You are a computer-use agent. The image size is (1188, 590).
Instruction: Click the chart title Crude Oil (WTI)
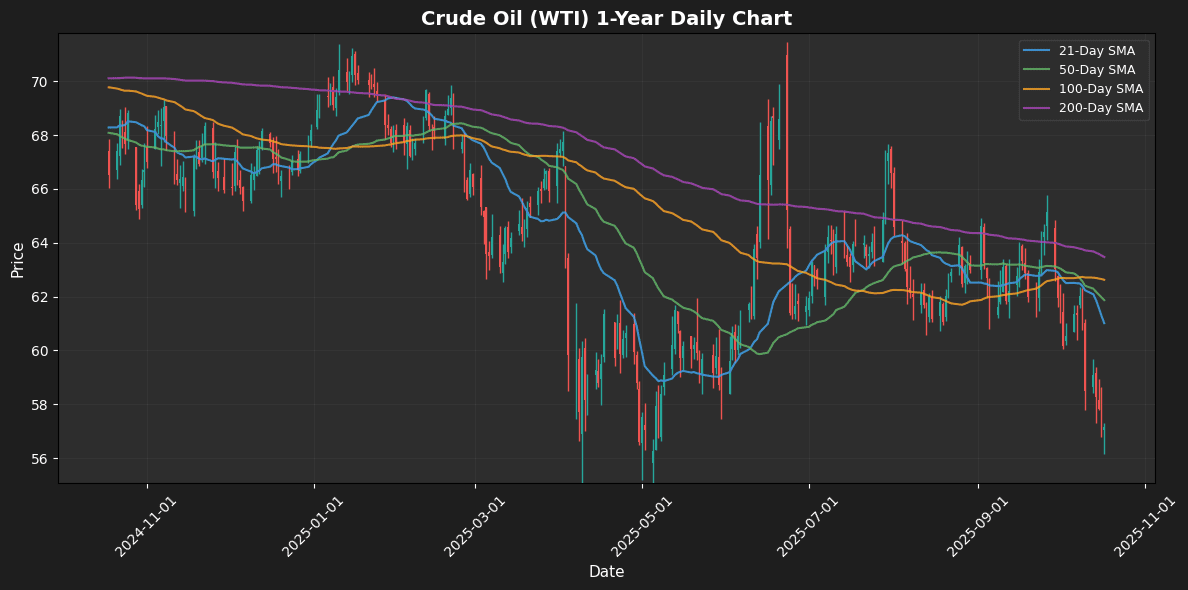tap(606, 19)
